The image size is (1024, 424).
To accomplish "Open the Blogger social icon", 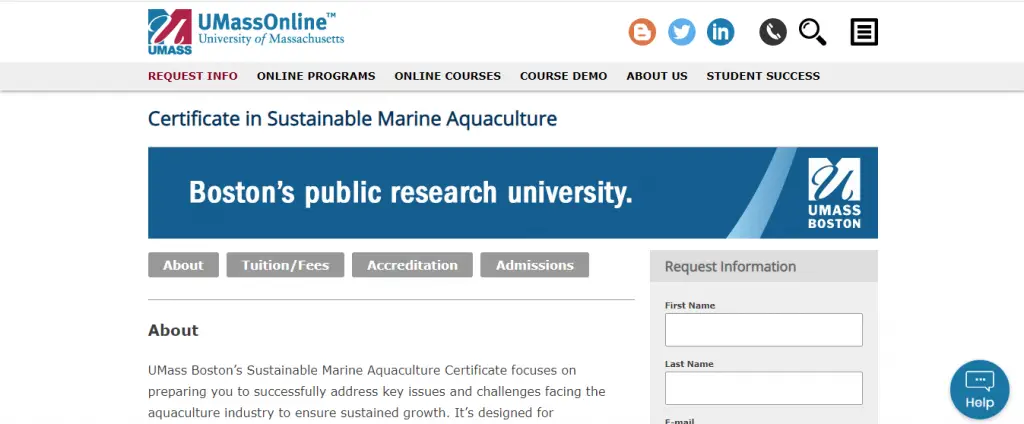I will (x=642, y=32).
